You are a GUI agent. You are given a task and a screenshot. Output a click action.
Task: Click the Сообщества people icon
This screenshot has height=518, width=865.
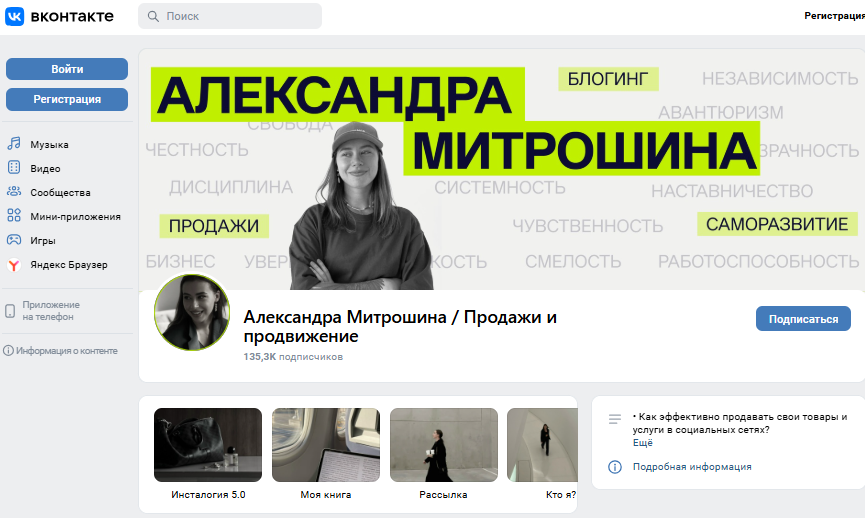click(14, 191)
